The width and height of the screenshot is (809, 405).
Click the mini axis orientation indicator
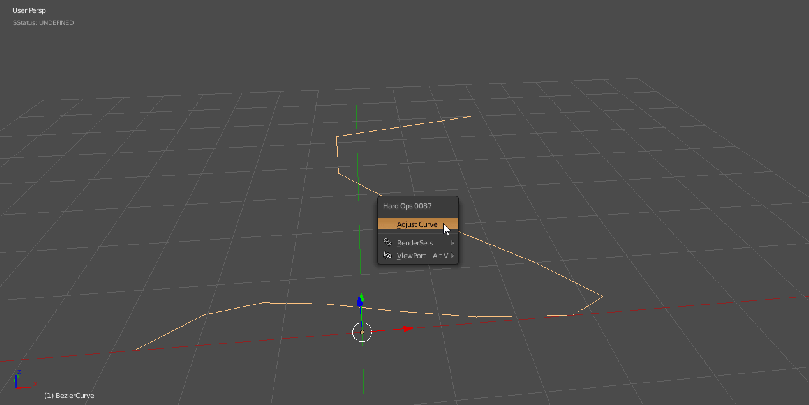(17, 379)
